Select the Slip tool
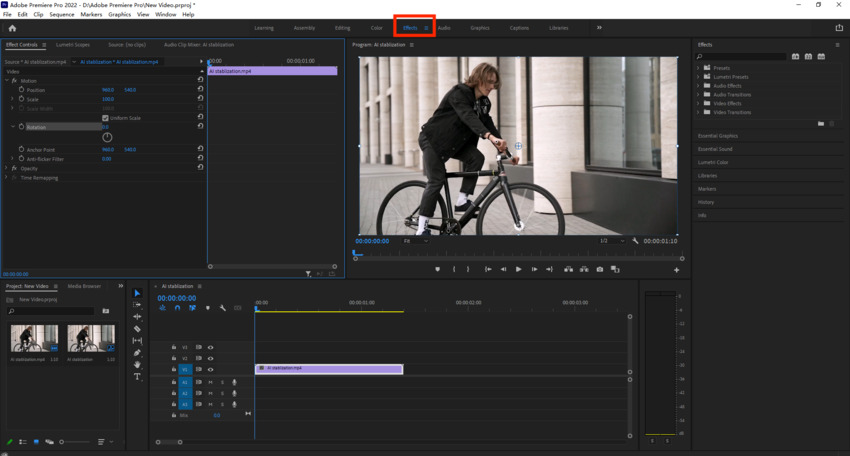 137,341
